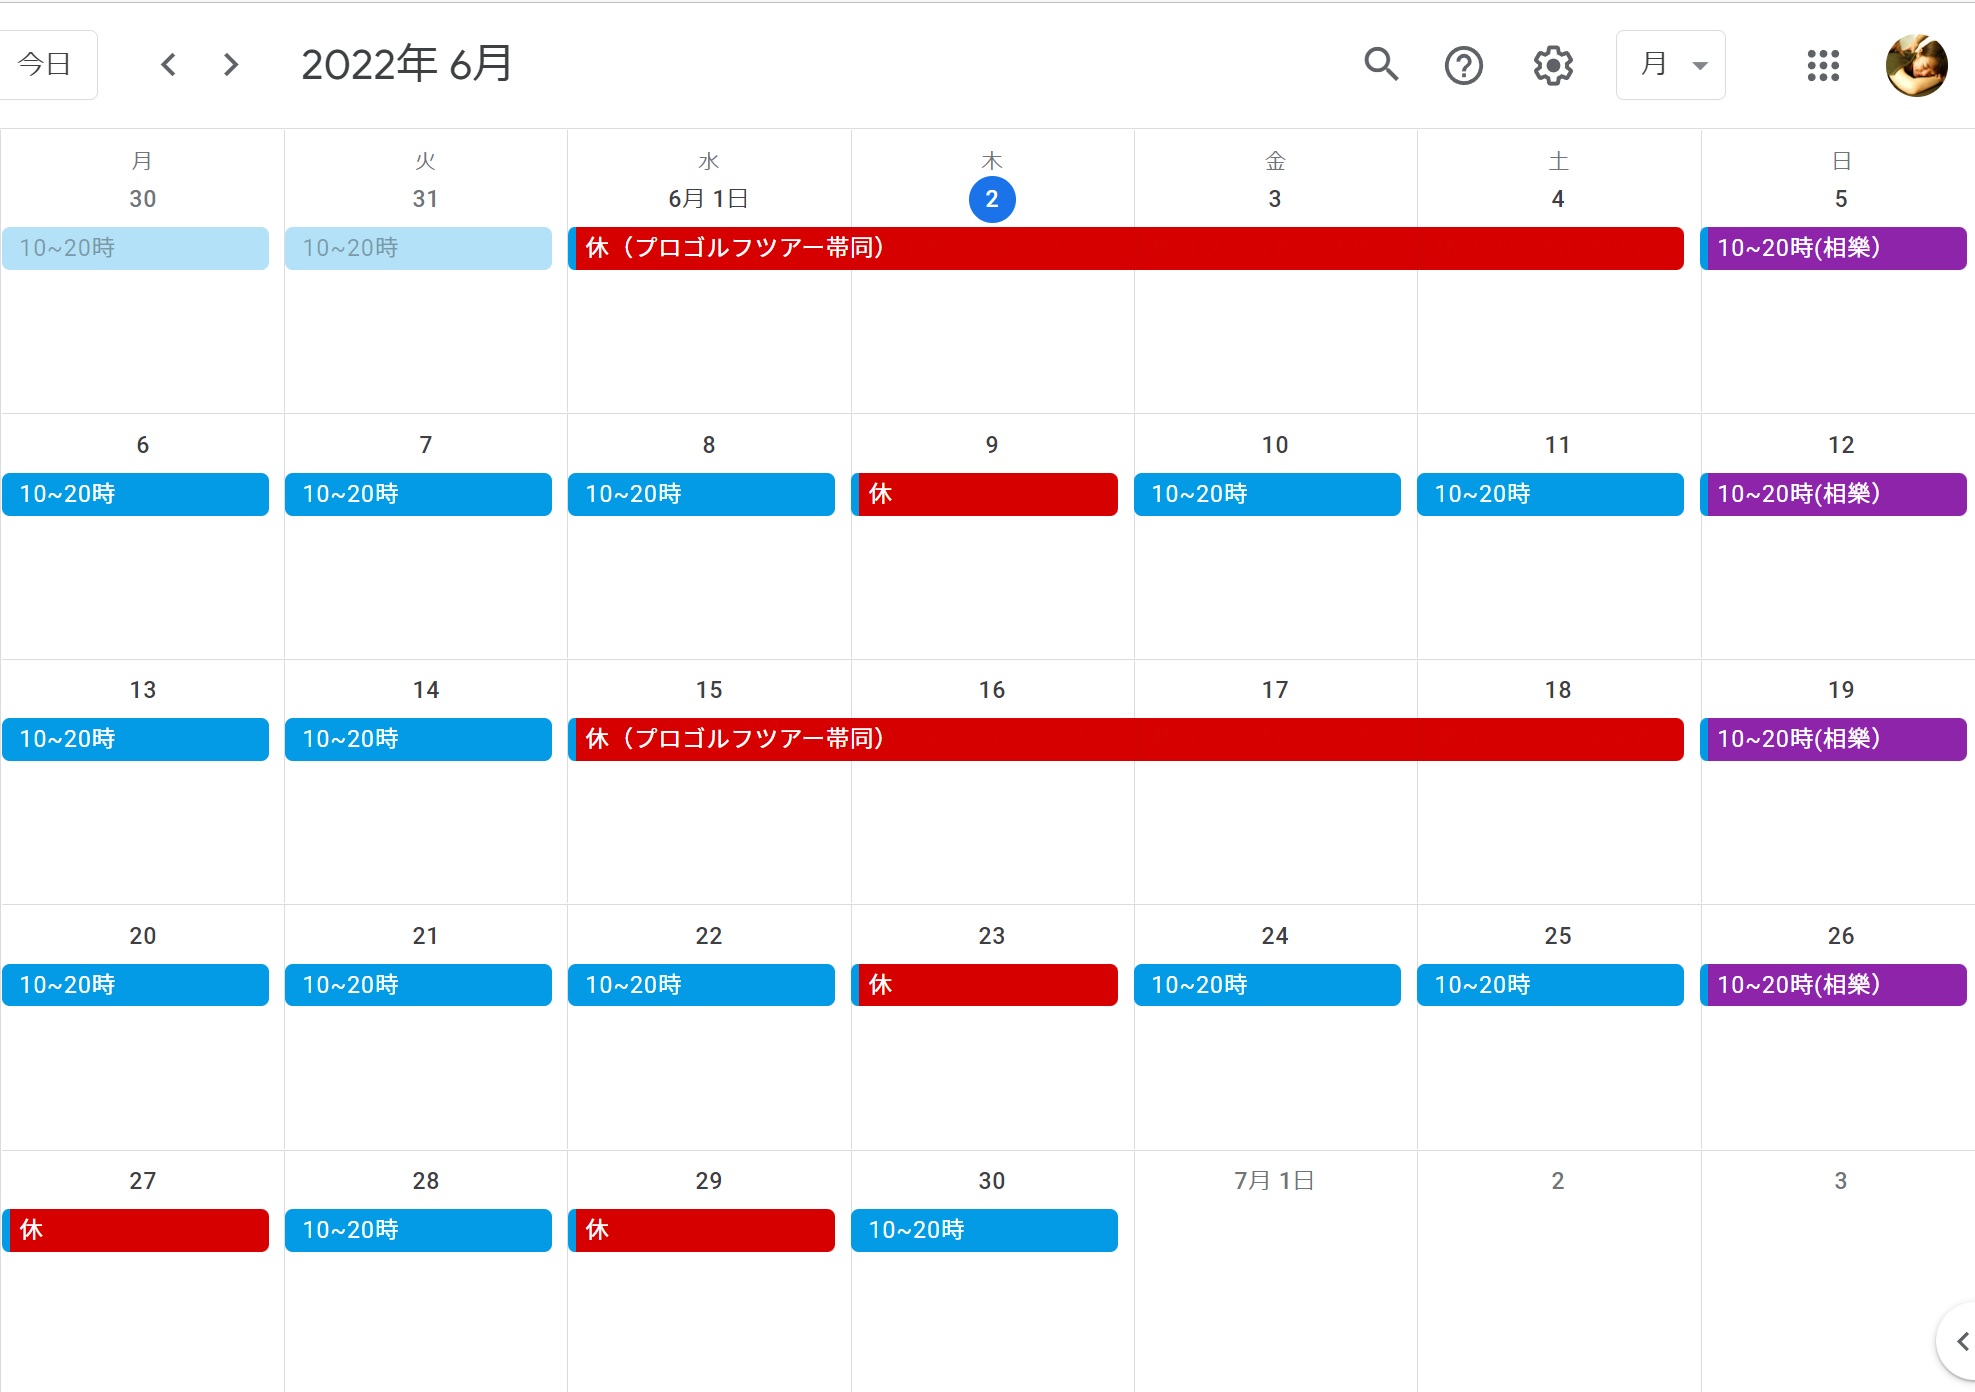Open the 10~20時 event on June 22
Viewport: 1975px width, 1392px height.
click(701, 985)
